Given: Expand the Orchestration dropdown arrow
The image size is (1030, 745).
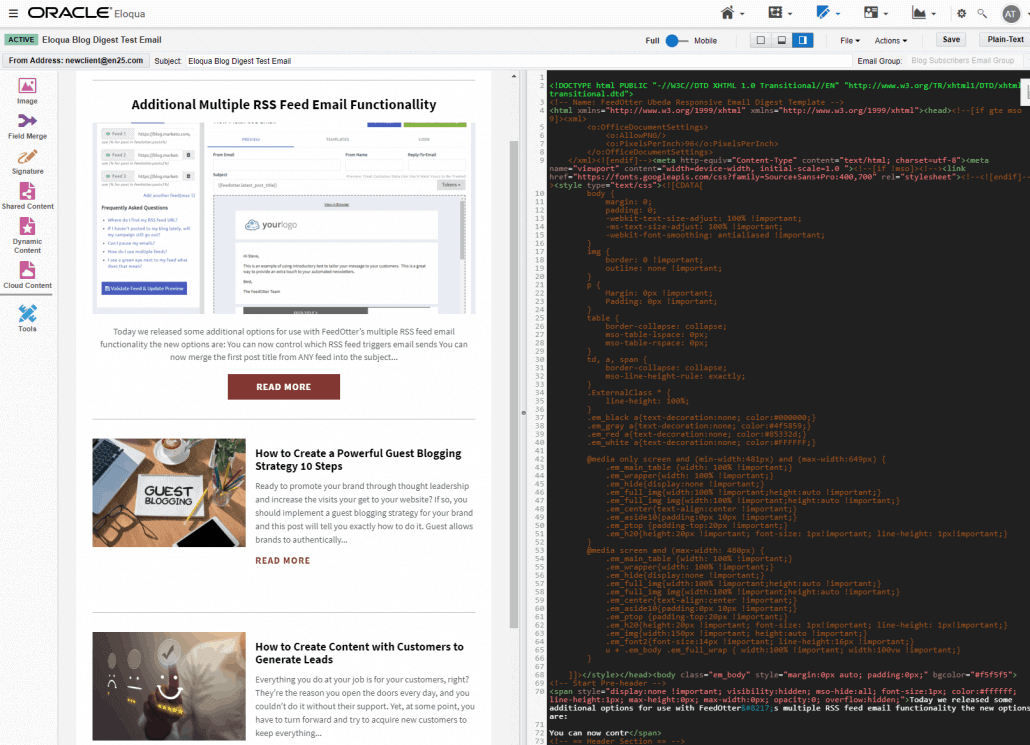Looking at the screenshot, I should click(790, 14).
